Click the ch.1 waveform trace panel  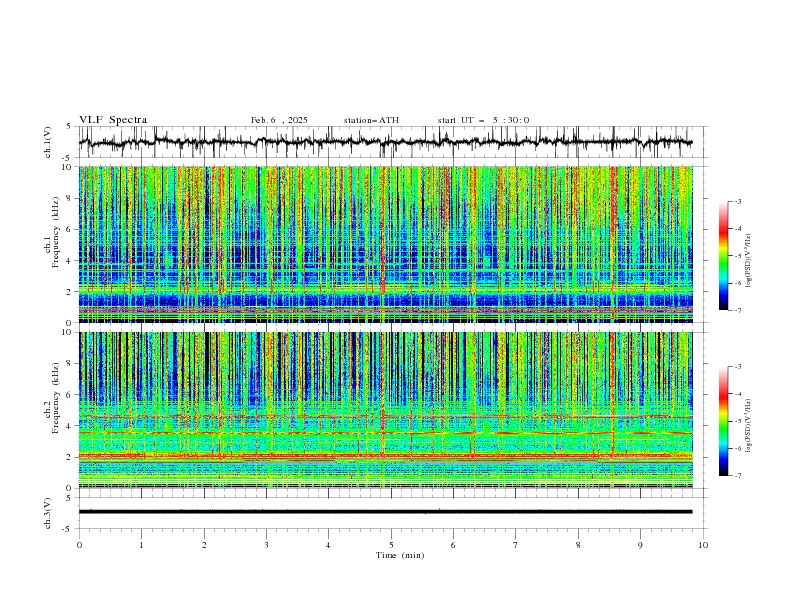(x=392, y=142)
